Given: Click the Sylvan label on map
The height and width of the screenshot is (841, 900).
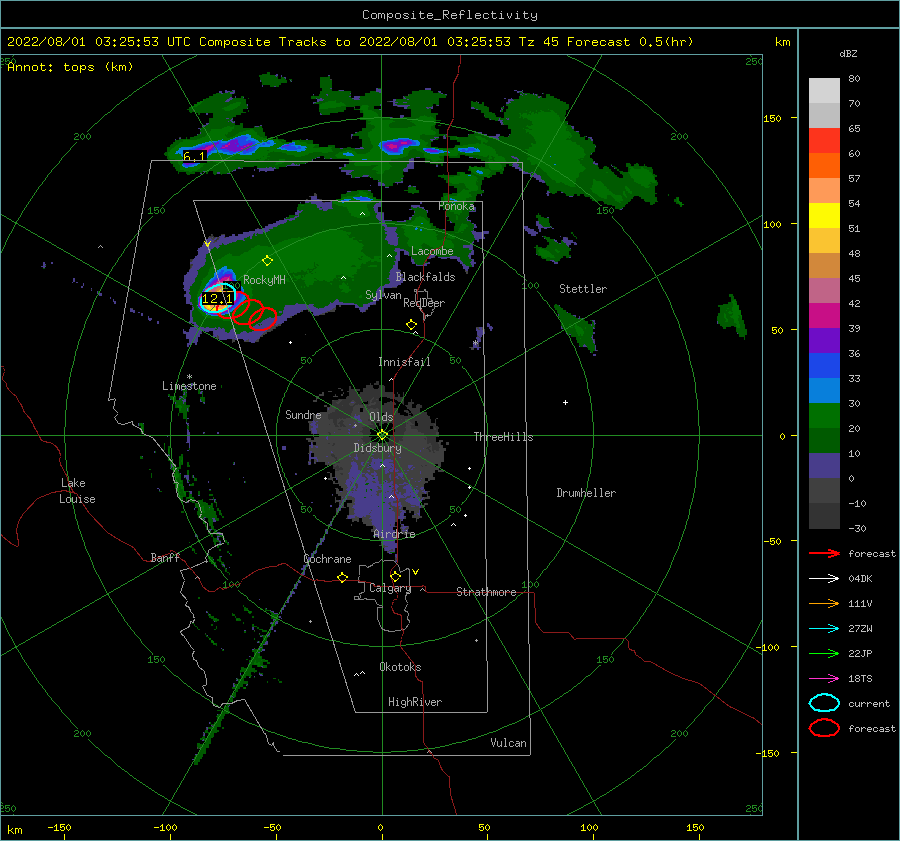Looking at the screenshot, I should [x=383, y=295].
